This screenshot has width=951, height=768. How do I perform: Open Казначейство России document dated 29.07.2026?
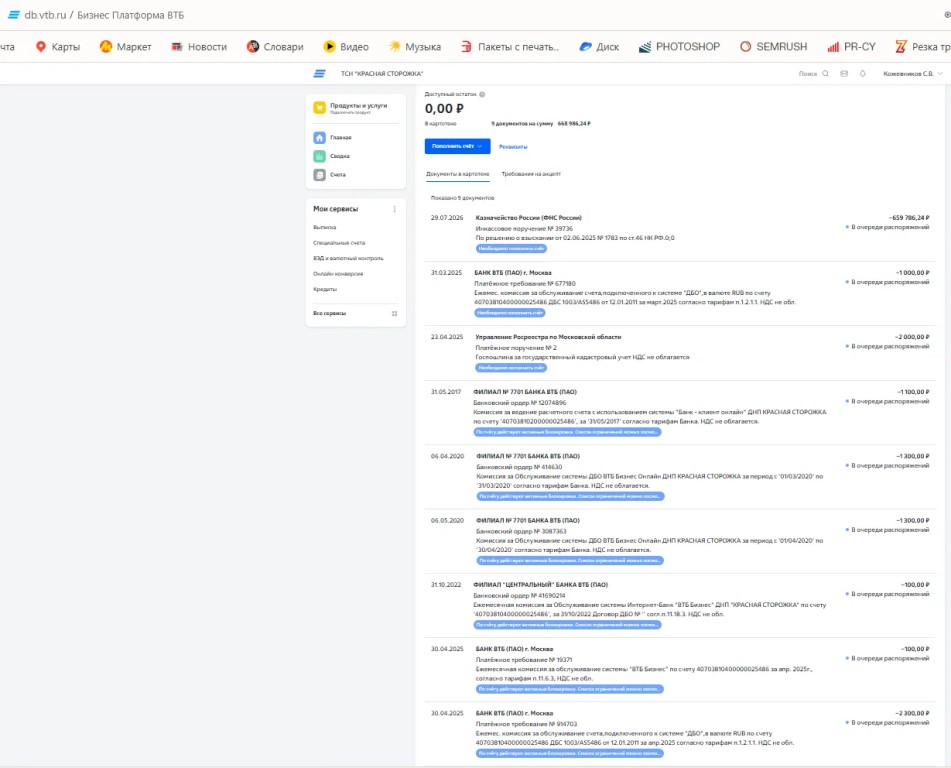(x=680, y=233)
